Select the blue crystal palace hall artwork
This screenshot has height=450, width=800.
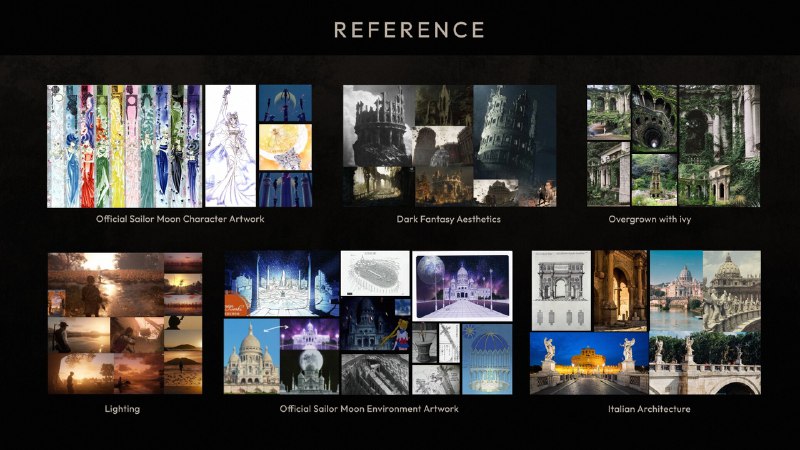coord(282,284)
